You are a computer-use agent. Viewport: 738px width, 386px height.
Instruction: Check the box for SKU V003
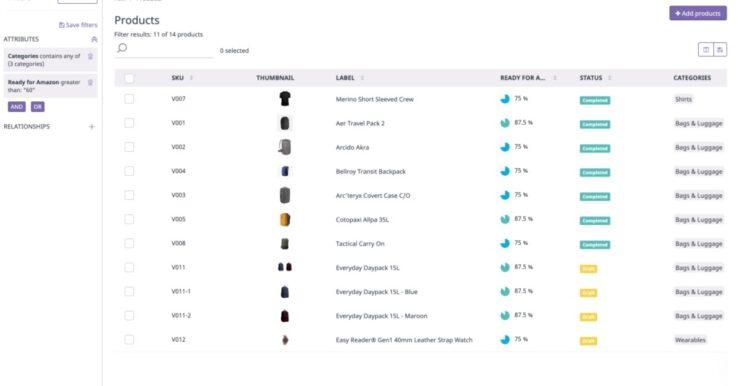[x=129, y=195]
